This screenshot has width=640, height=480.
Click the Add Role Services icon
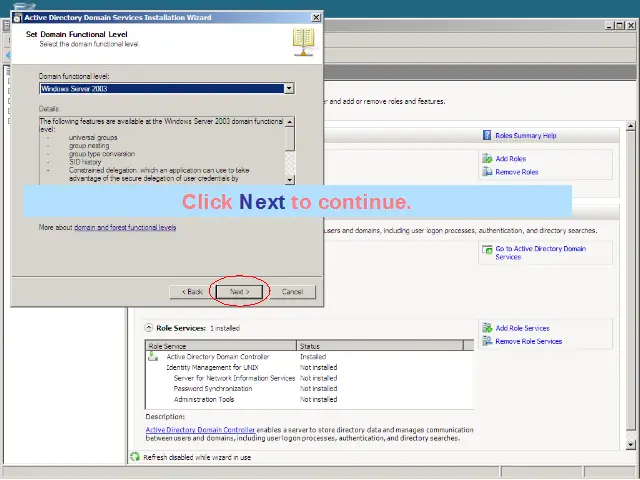point(487,327)
